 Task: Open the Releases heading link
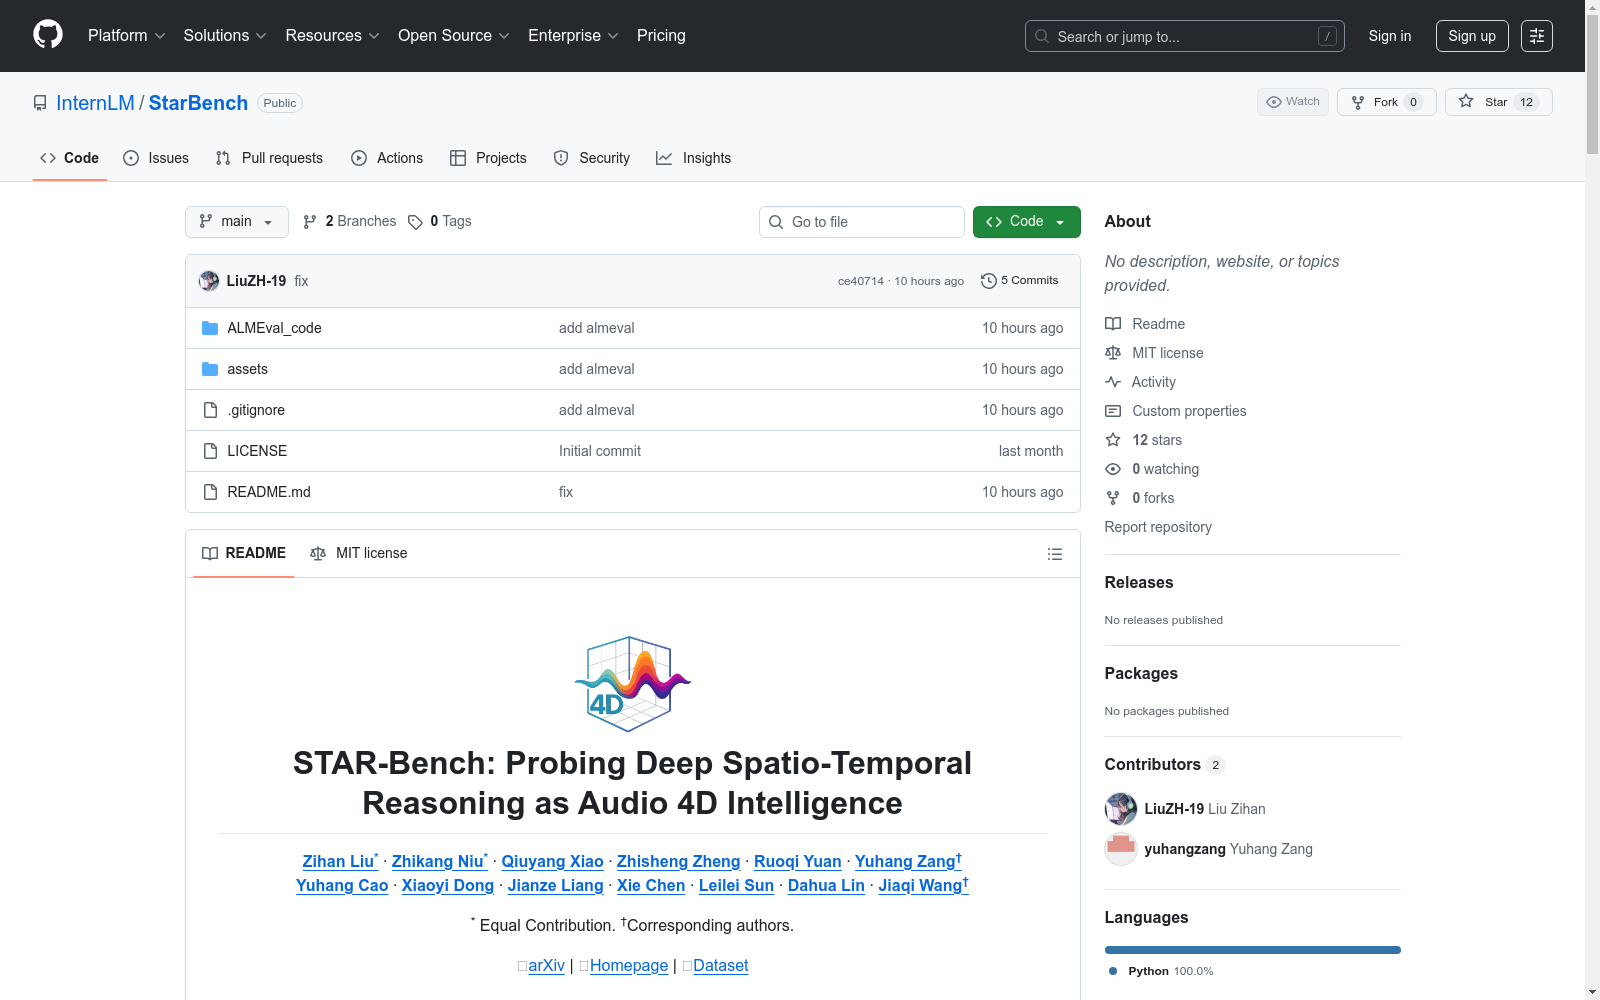pyautogui.click(x=1139, y=582)
